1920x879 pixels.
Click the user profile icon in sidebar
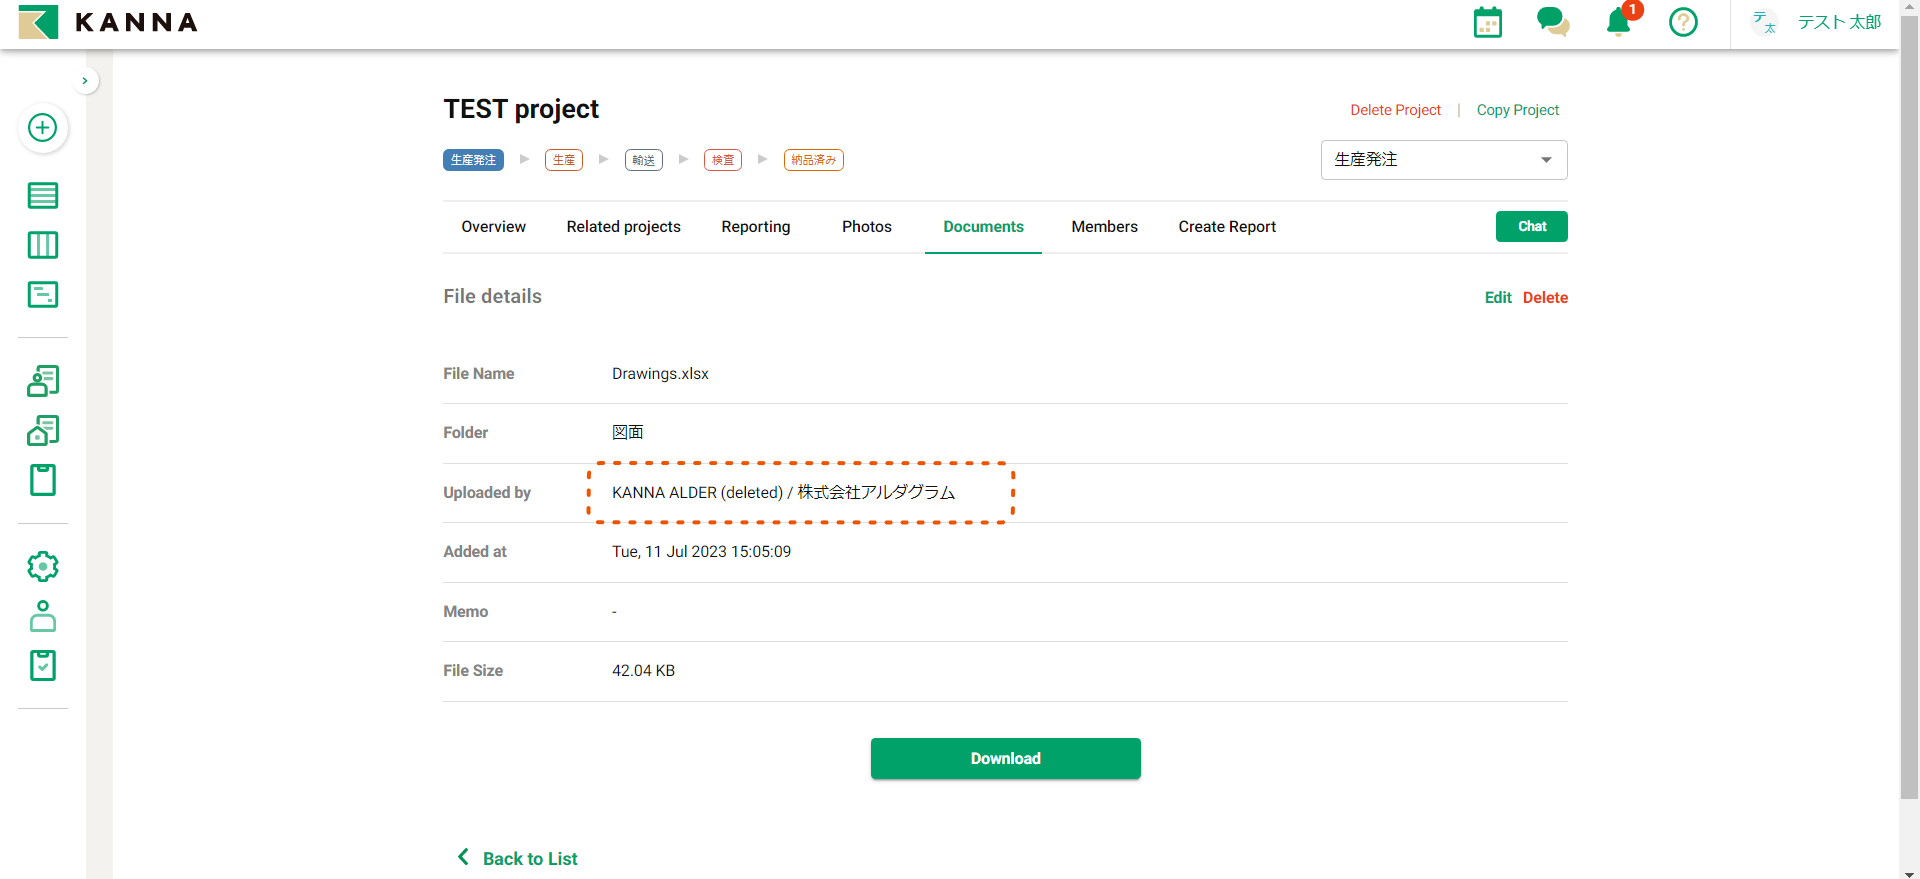42,616
